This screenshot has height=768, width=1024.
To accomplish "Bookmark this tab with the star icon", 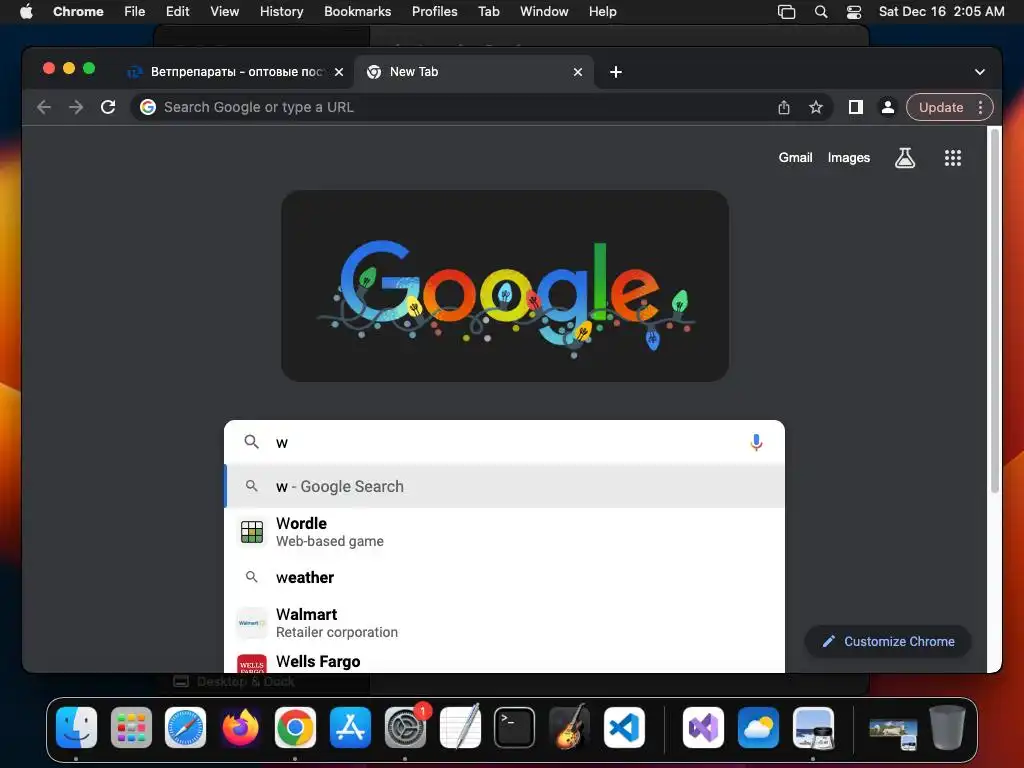I will coord(816,108).
